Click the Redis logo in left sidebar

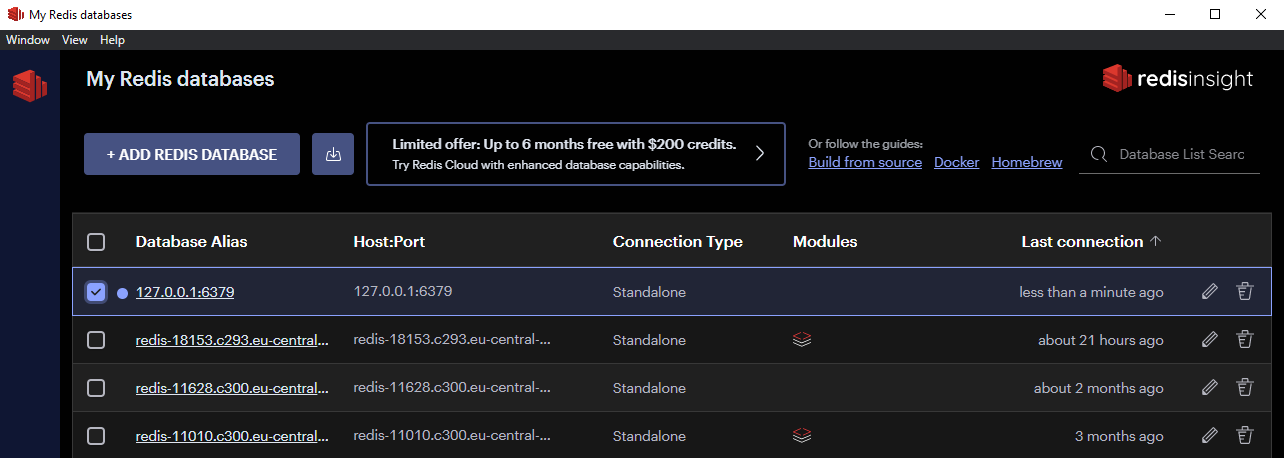click(x=30, y=86)
